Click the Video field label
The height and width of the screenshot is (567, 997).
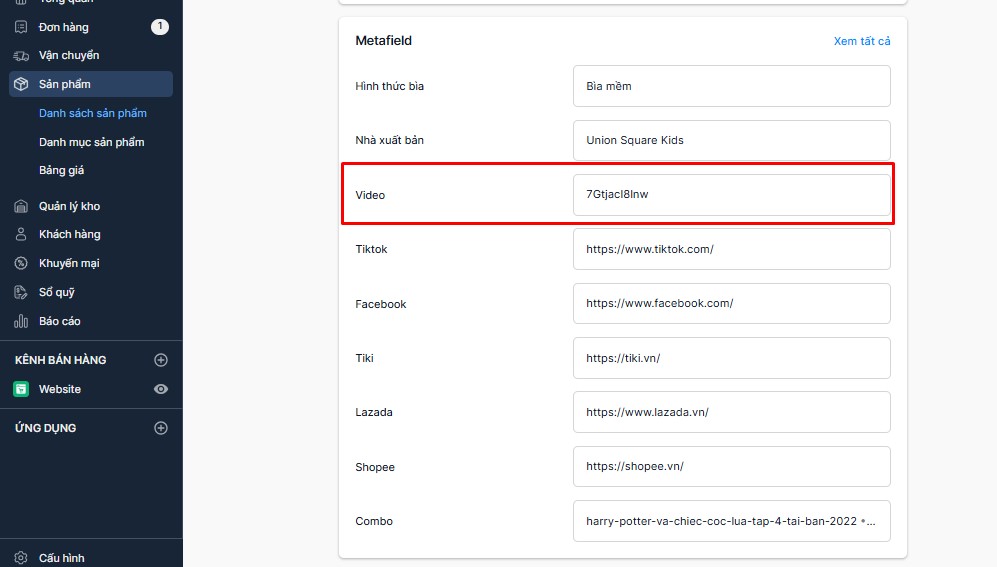pos(370,195)
